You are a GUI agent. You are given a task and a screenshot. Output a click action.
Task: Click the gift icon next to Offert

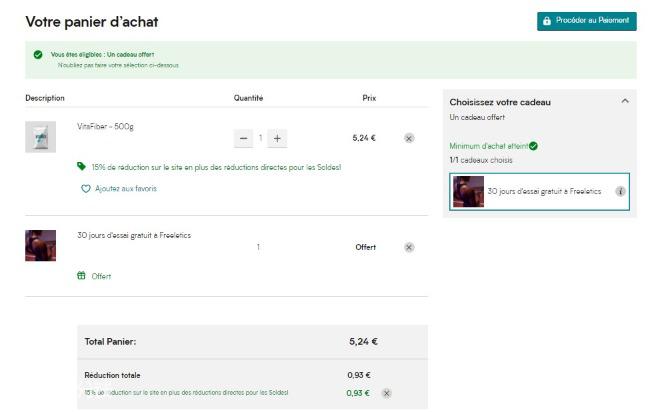click(81, 275)
